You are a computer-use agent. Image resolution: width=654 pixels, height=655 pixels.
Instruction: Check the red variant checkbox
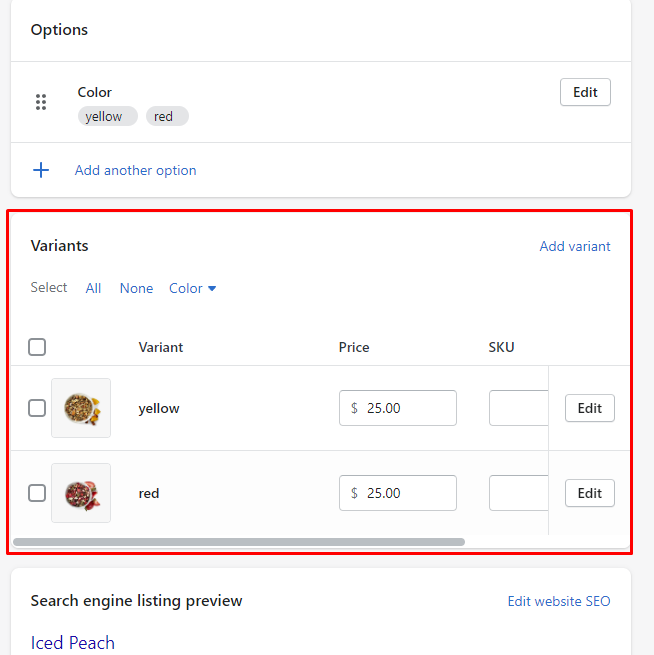tap(37, 493)
